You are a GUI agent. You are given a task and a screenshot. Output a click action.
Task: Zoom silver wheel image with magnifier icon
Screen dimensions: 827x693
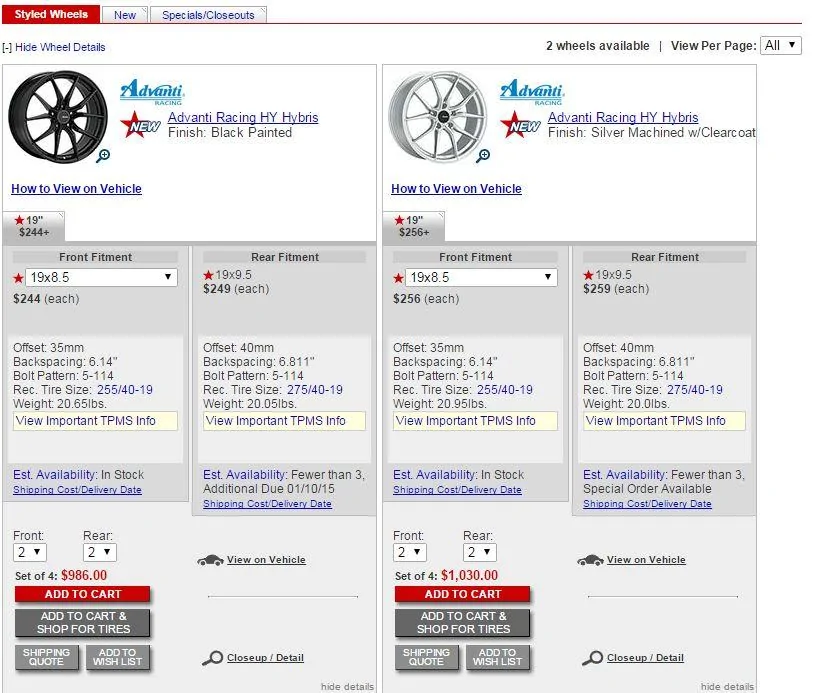point(483,156)
